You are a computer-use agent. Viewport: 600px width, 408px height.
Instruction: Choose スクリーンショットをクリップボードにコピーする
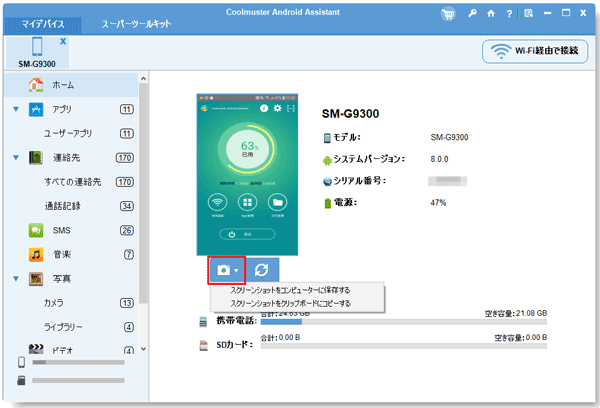click(290, 304)
